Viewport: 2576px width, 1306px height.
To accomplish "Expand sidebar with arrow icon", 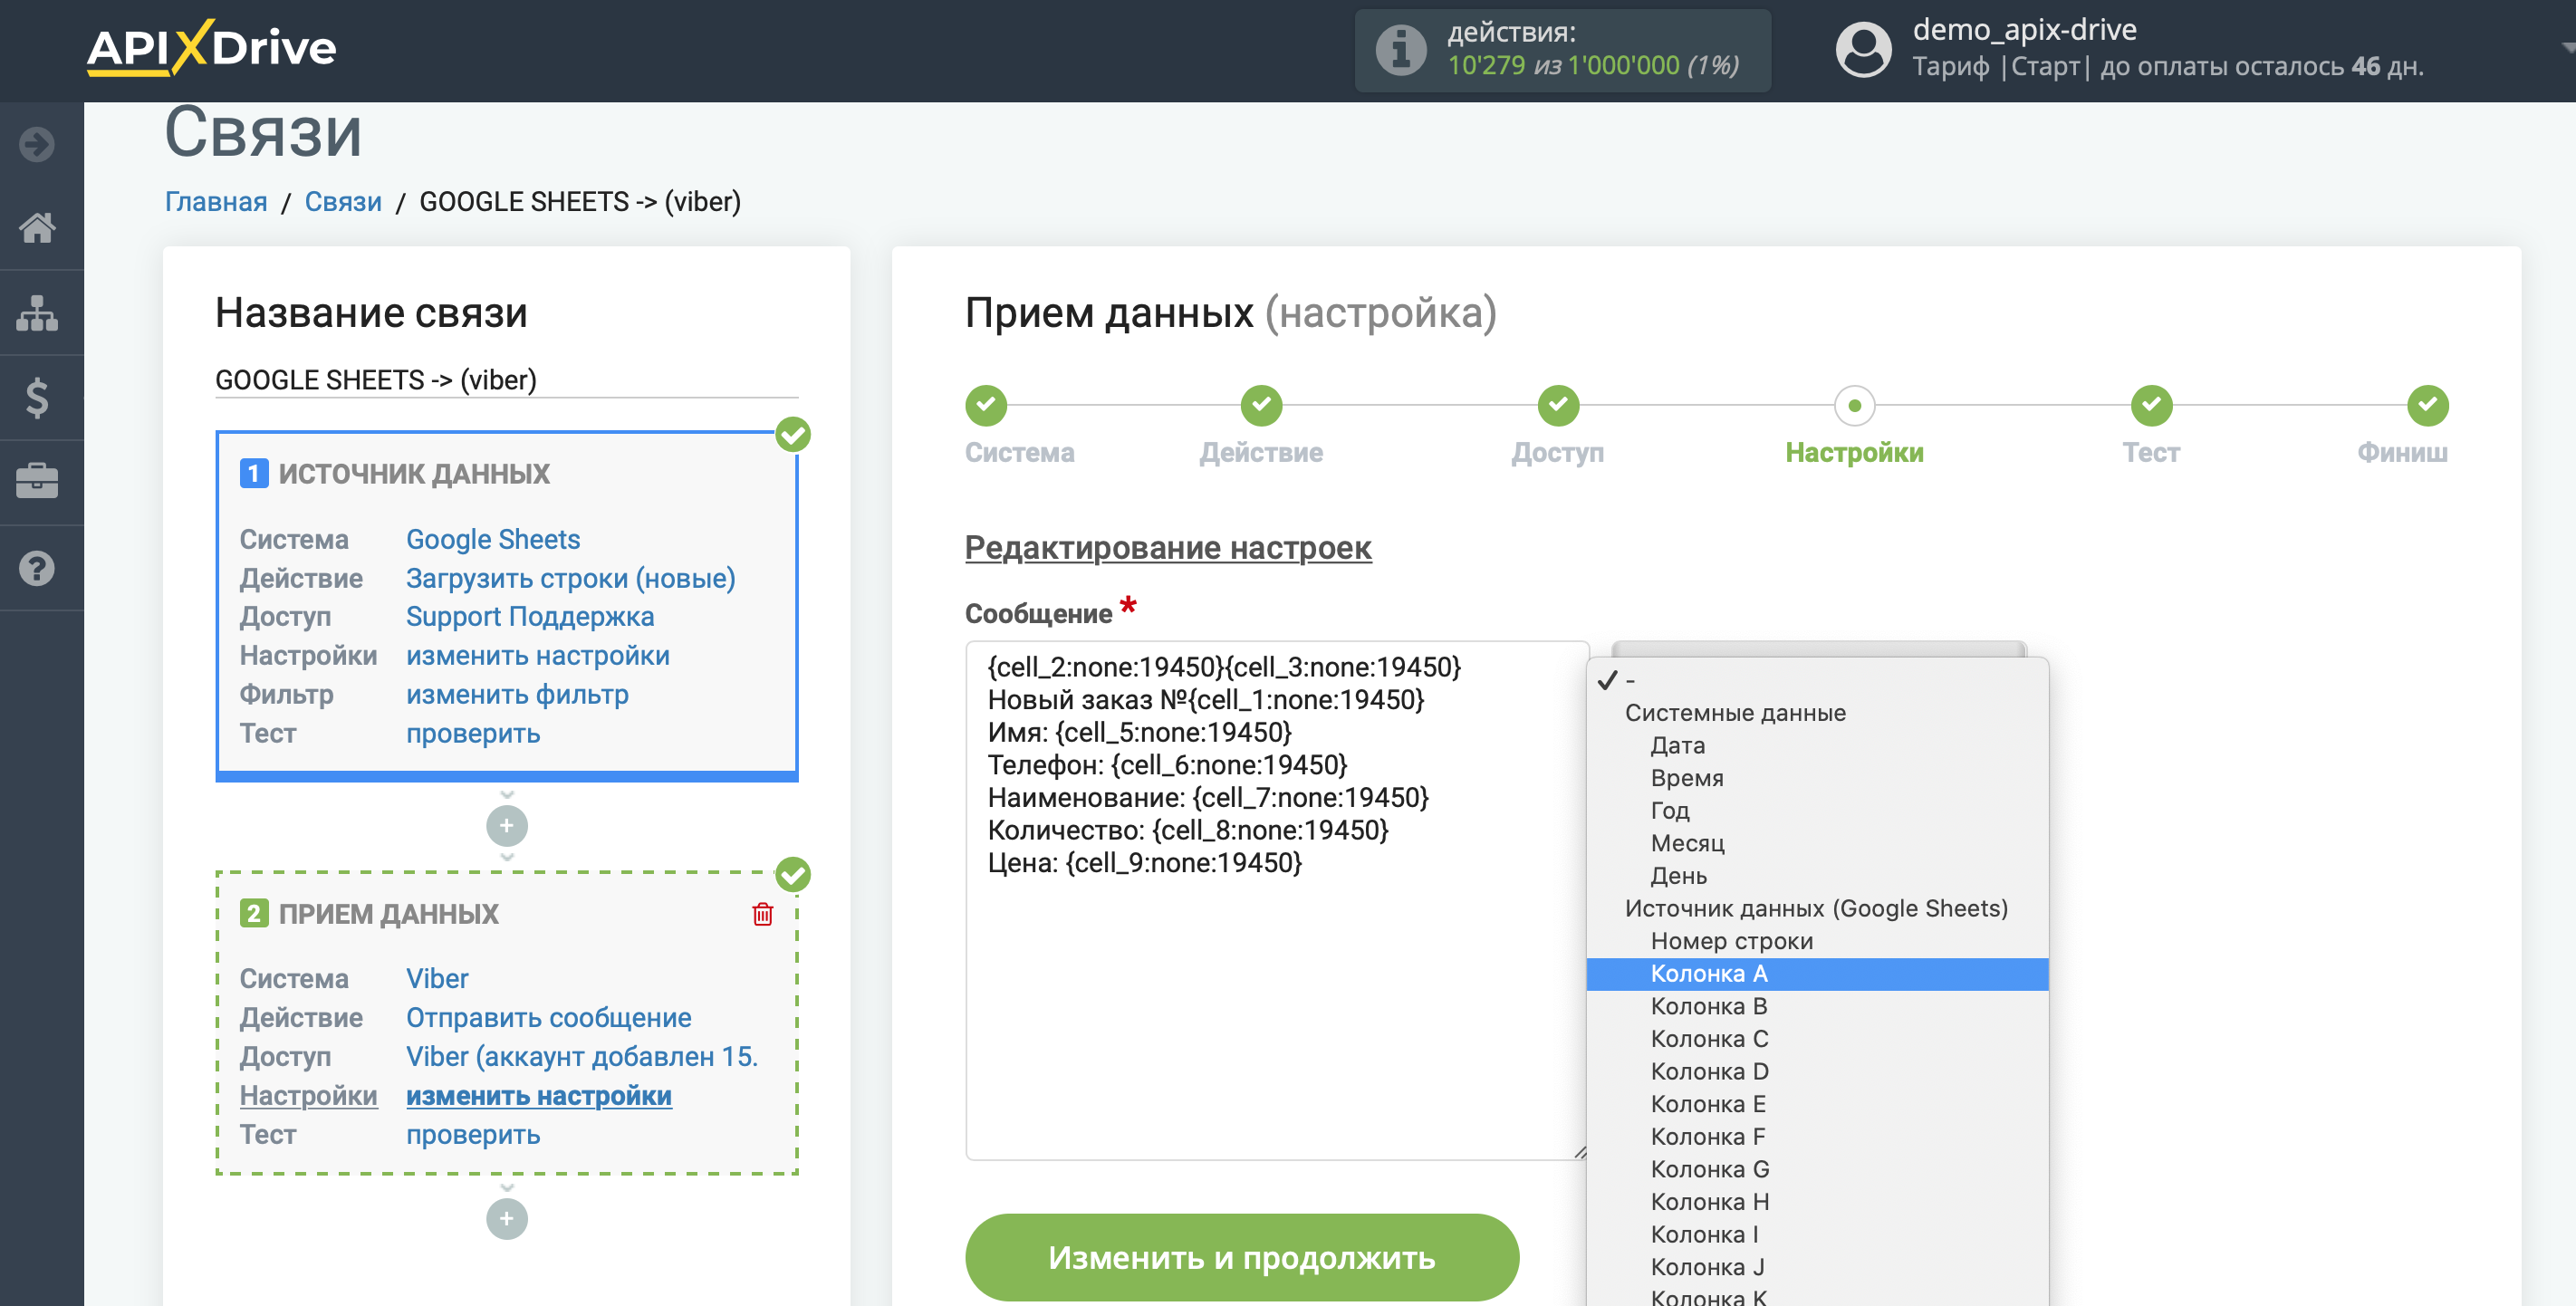I will (x=37, y=144).
